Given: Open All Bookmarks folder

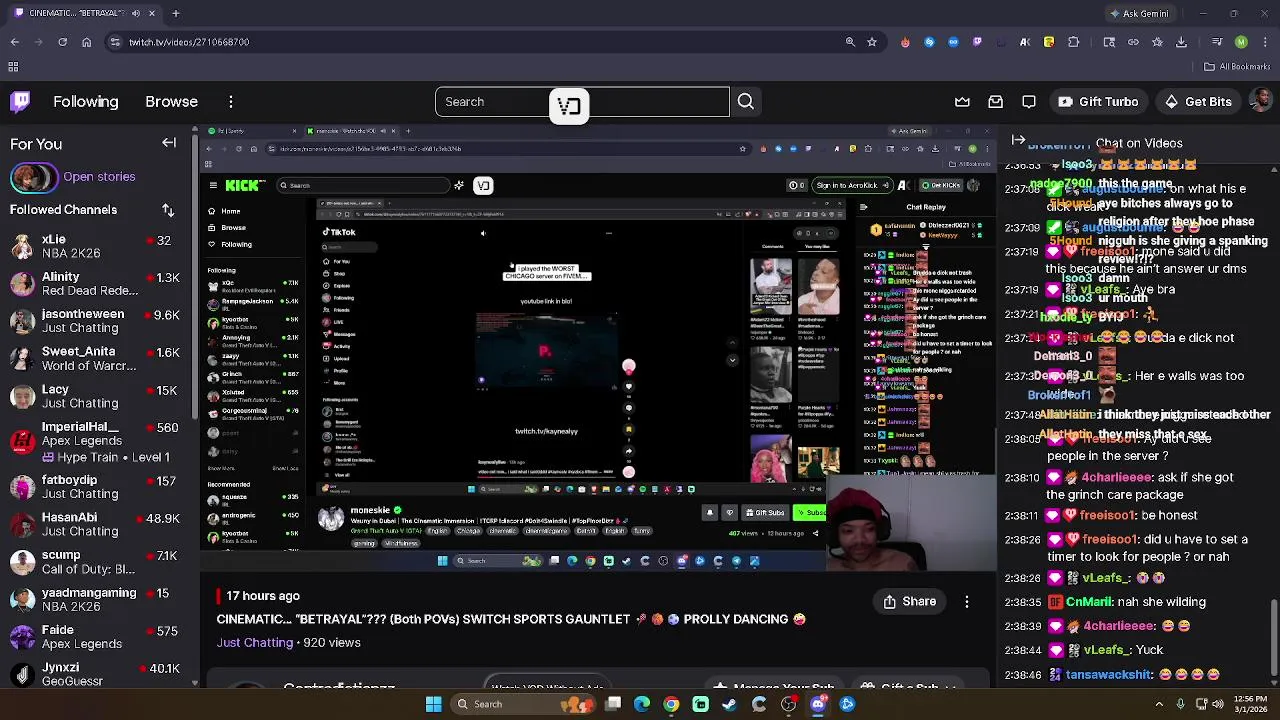Looking at the screenshot, I should (x=1237, y=67).
